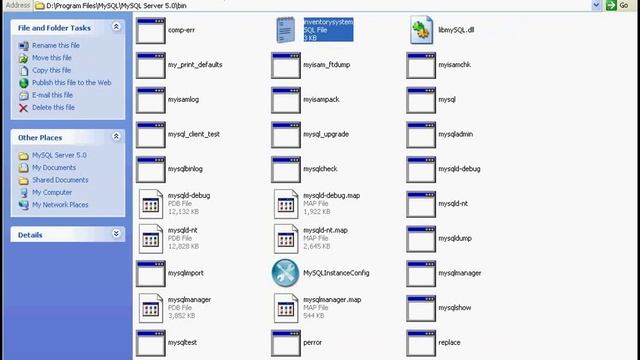Select the mysqlmanager PDB file icon
Screen dimensions: 640x360
pos(151,308)
